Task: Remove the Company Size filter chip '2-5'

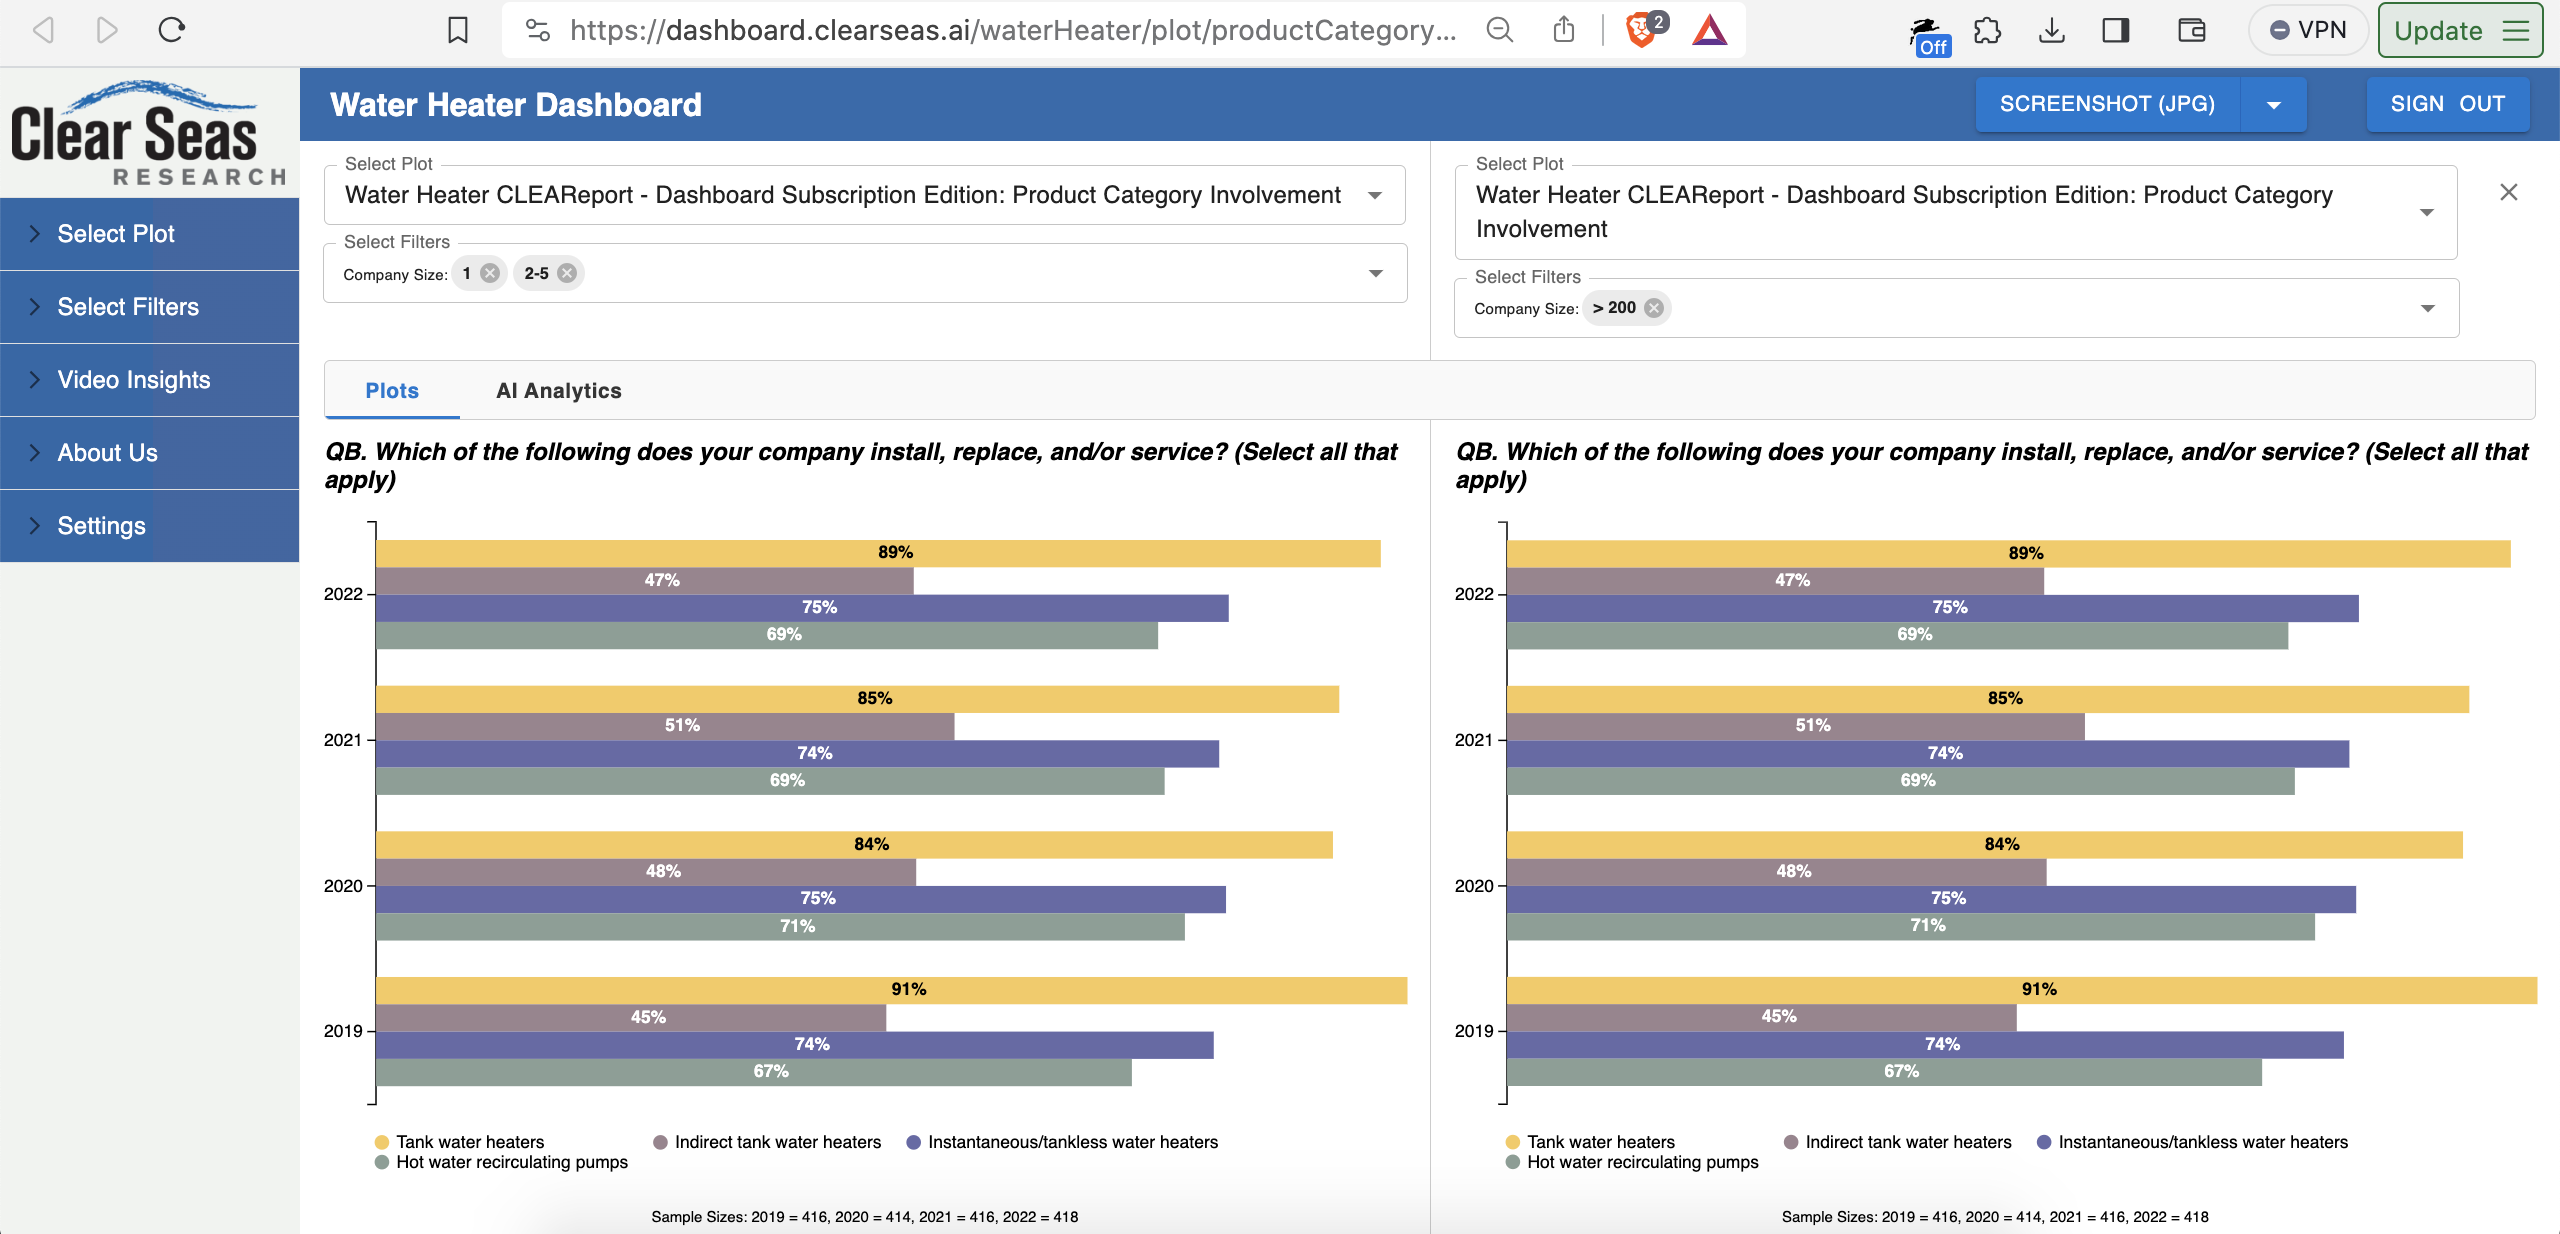Action: pos(565,272)
